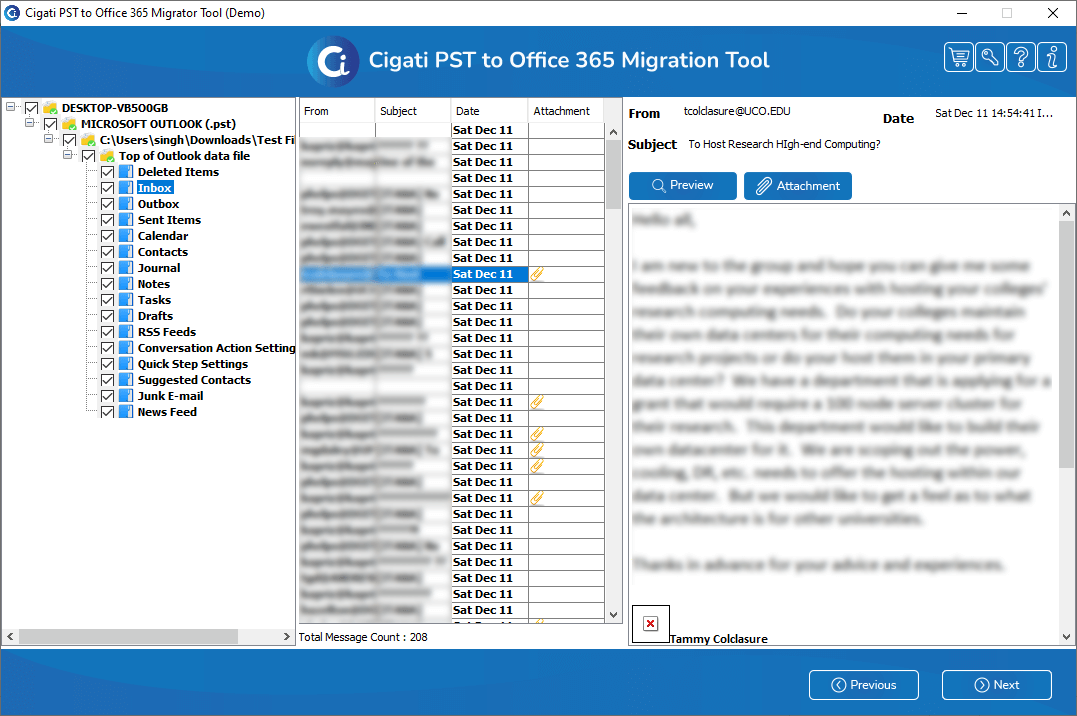This screenshot has height=716, width=1077.
Task: Click the Drafts folder icon
Action: (x=126, y=316)
